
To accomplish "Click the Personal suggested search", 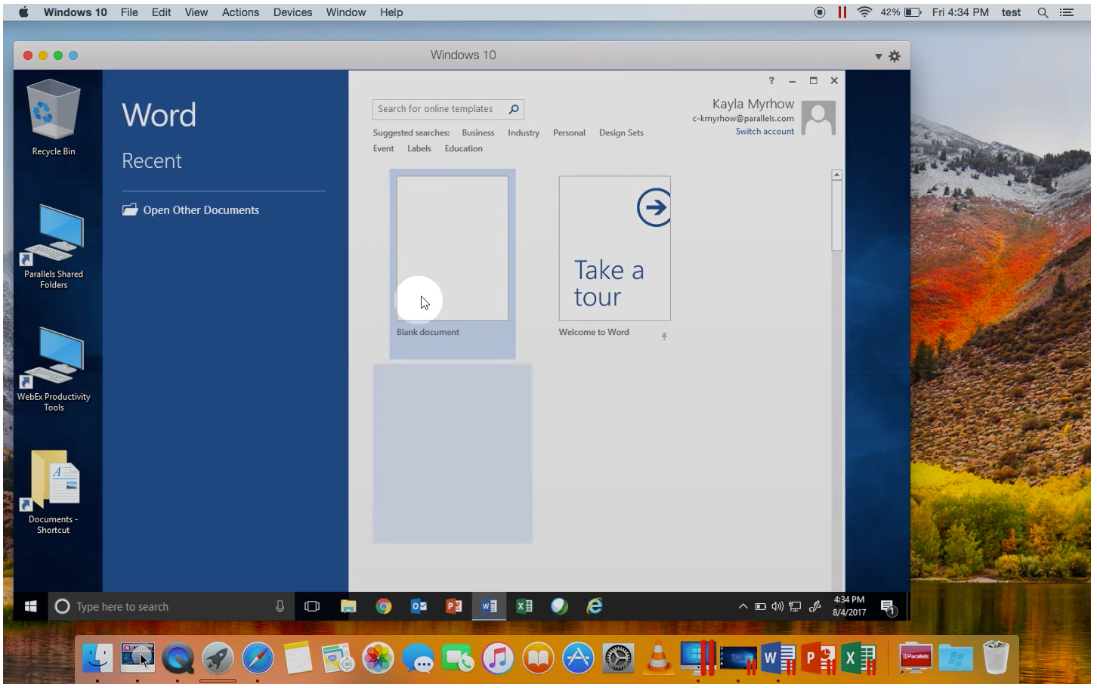I will coord(569,133).
